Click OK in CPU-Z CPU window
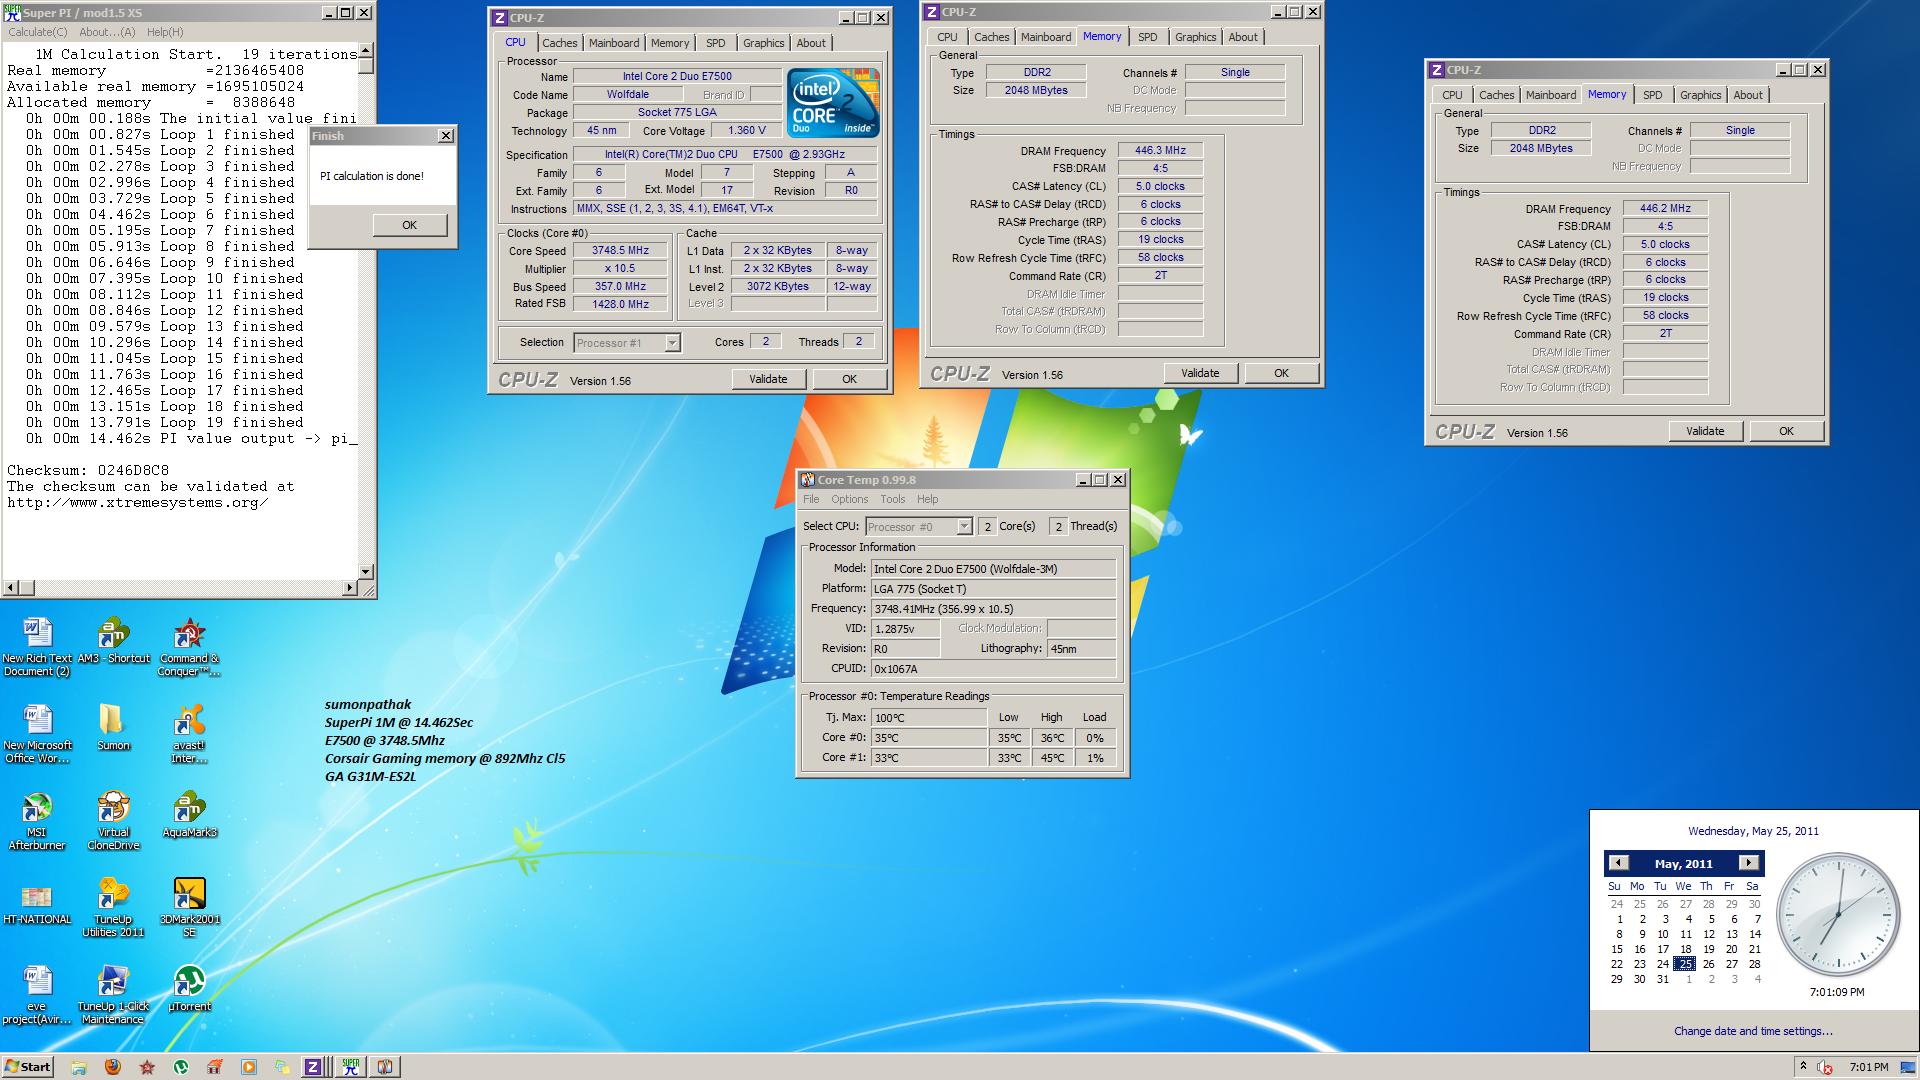The width and height of the screenshot is (1920, 1080). click(849, 379)
